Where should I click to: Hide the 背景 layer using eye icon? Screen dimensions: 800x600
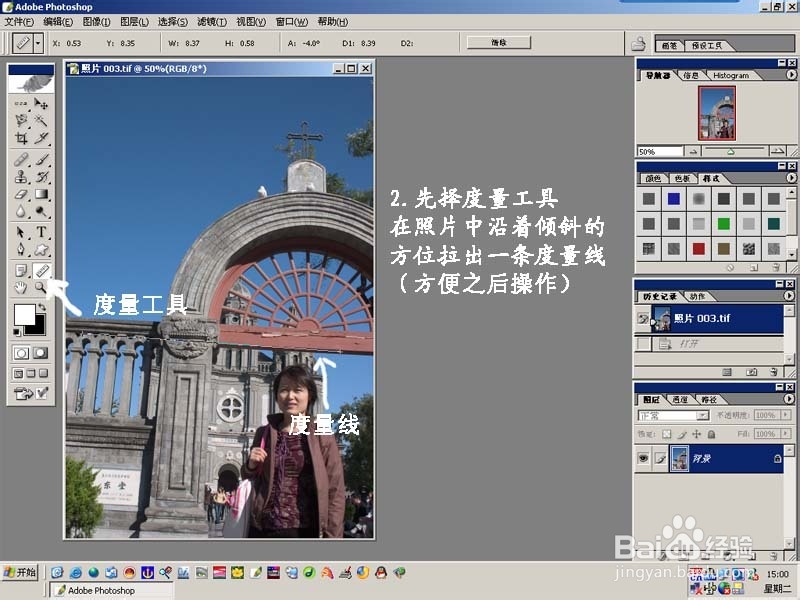point(643,458)
